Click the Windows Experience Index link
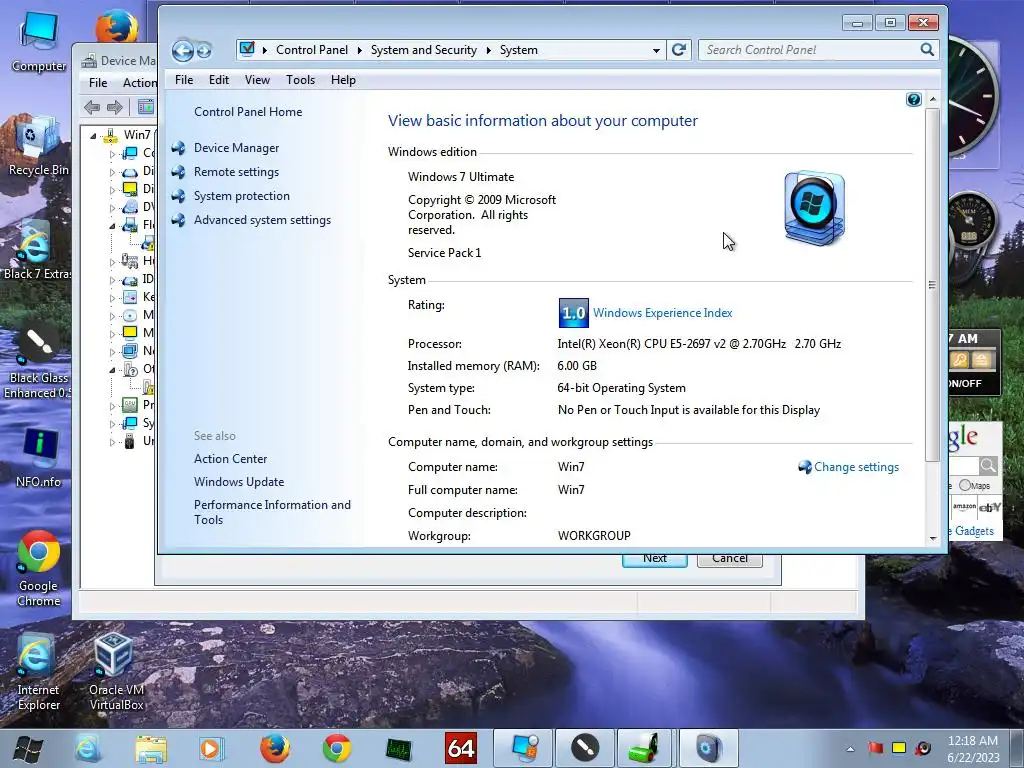 (662, 313)
